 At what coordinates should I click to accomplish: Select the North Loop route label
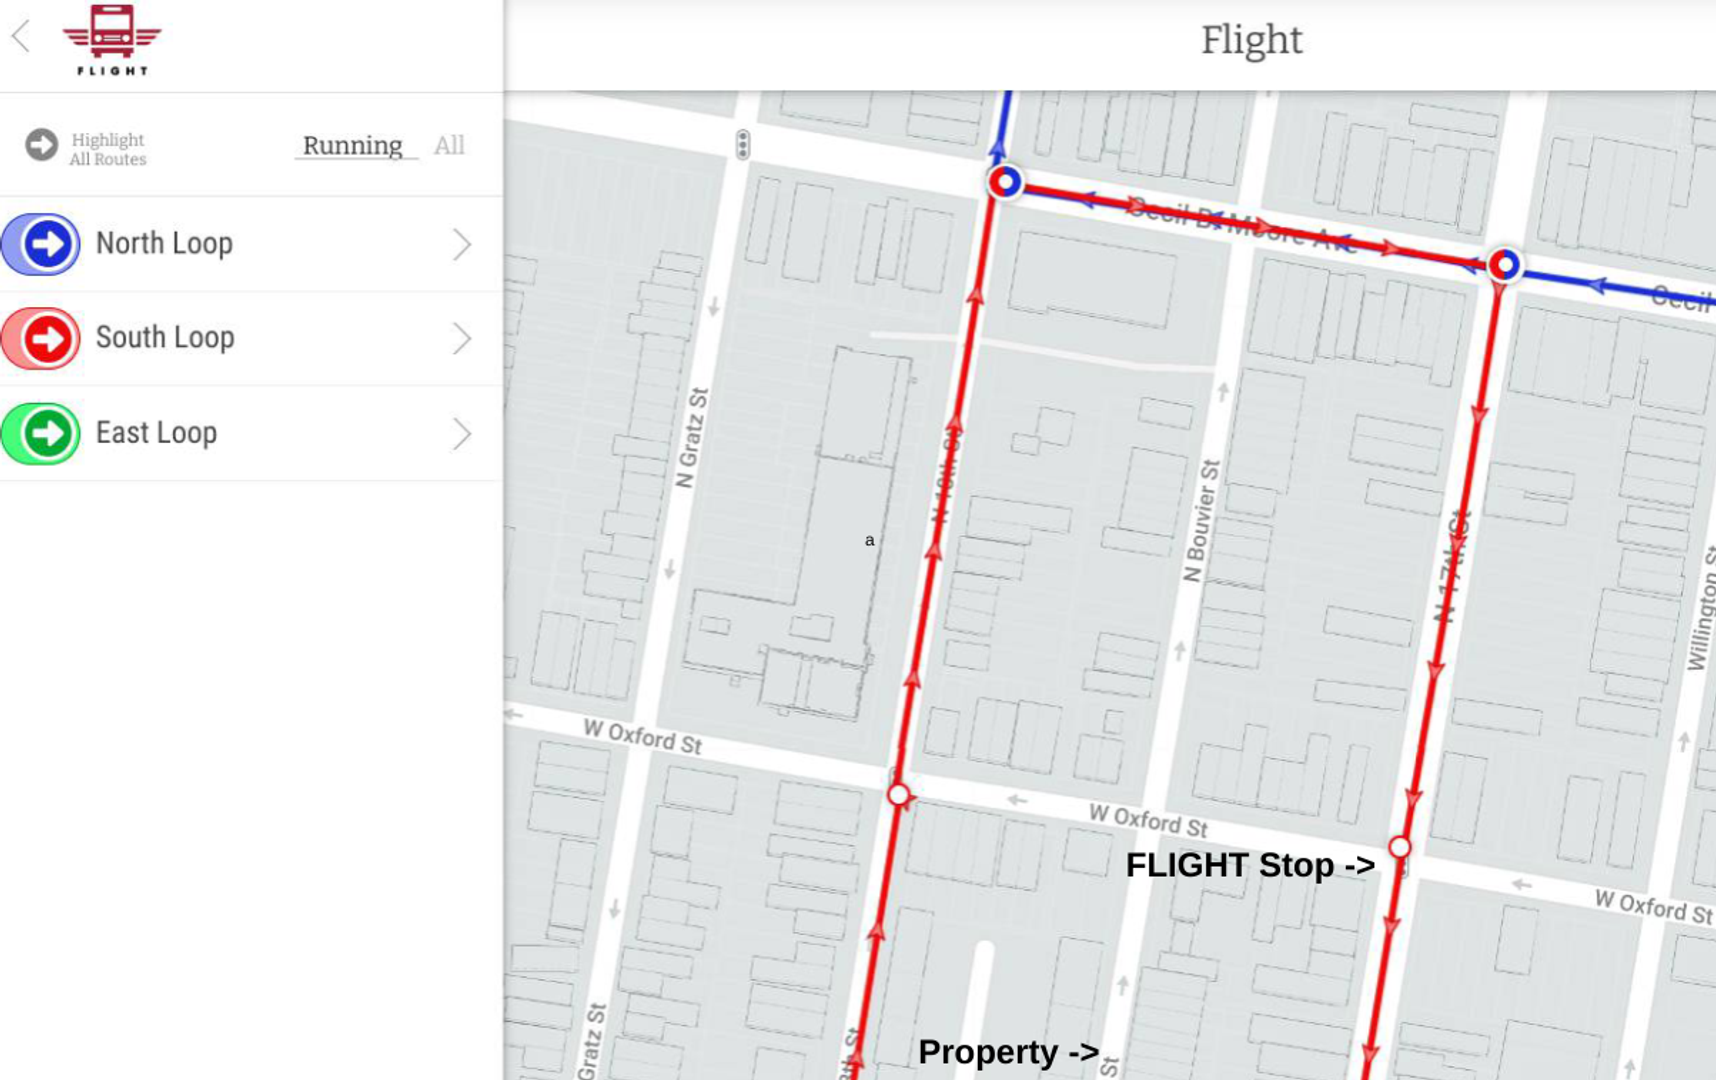tap(165, 243)
